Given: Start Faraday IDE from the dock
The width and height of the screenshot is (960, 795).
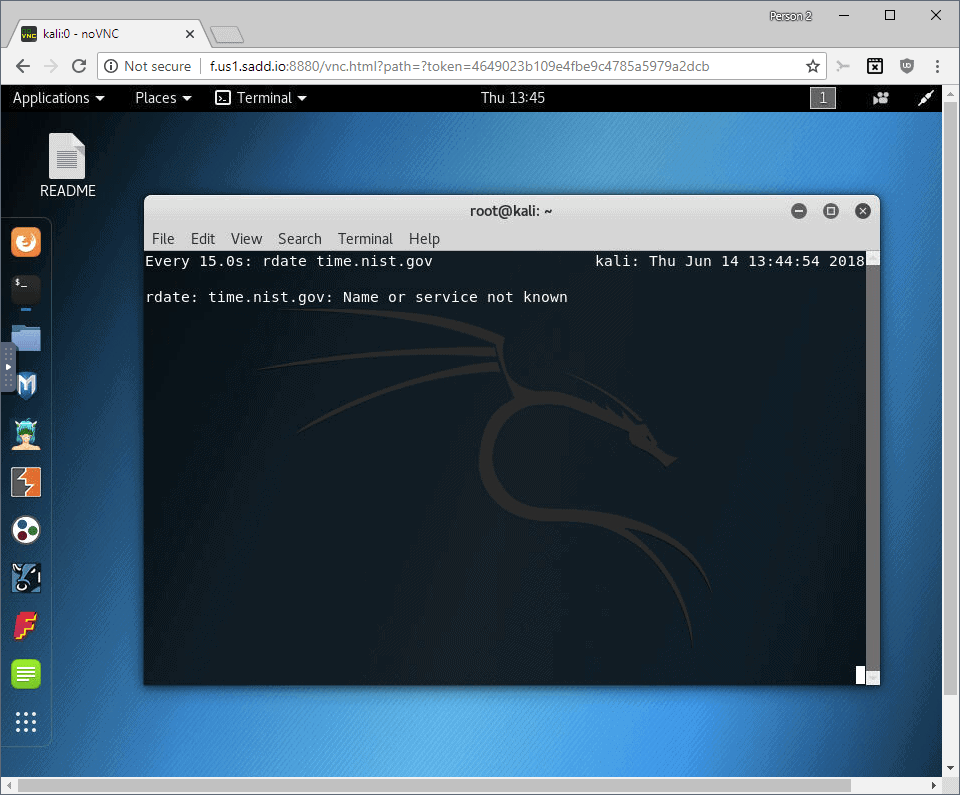Looking at the screenshot, I should (x=25, y=625).
